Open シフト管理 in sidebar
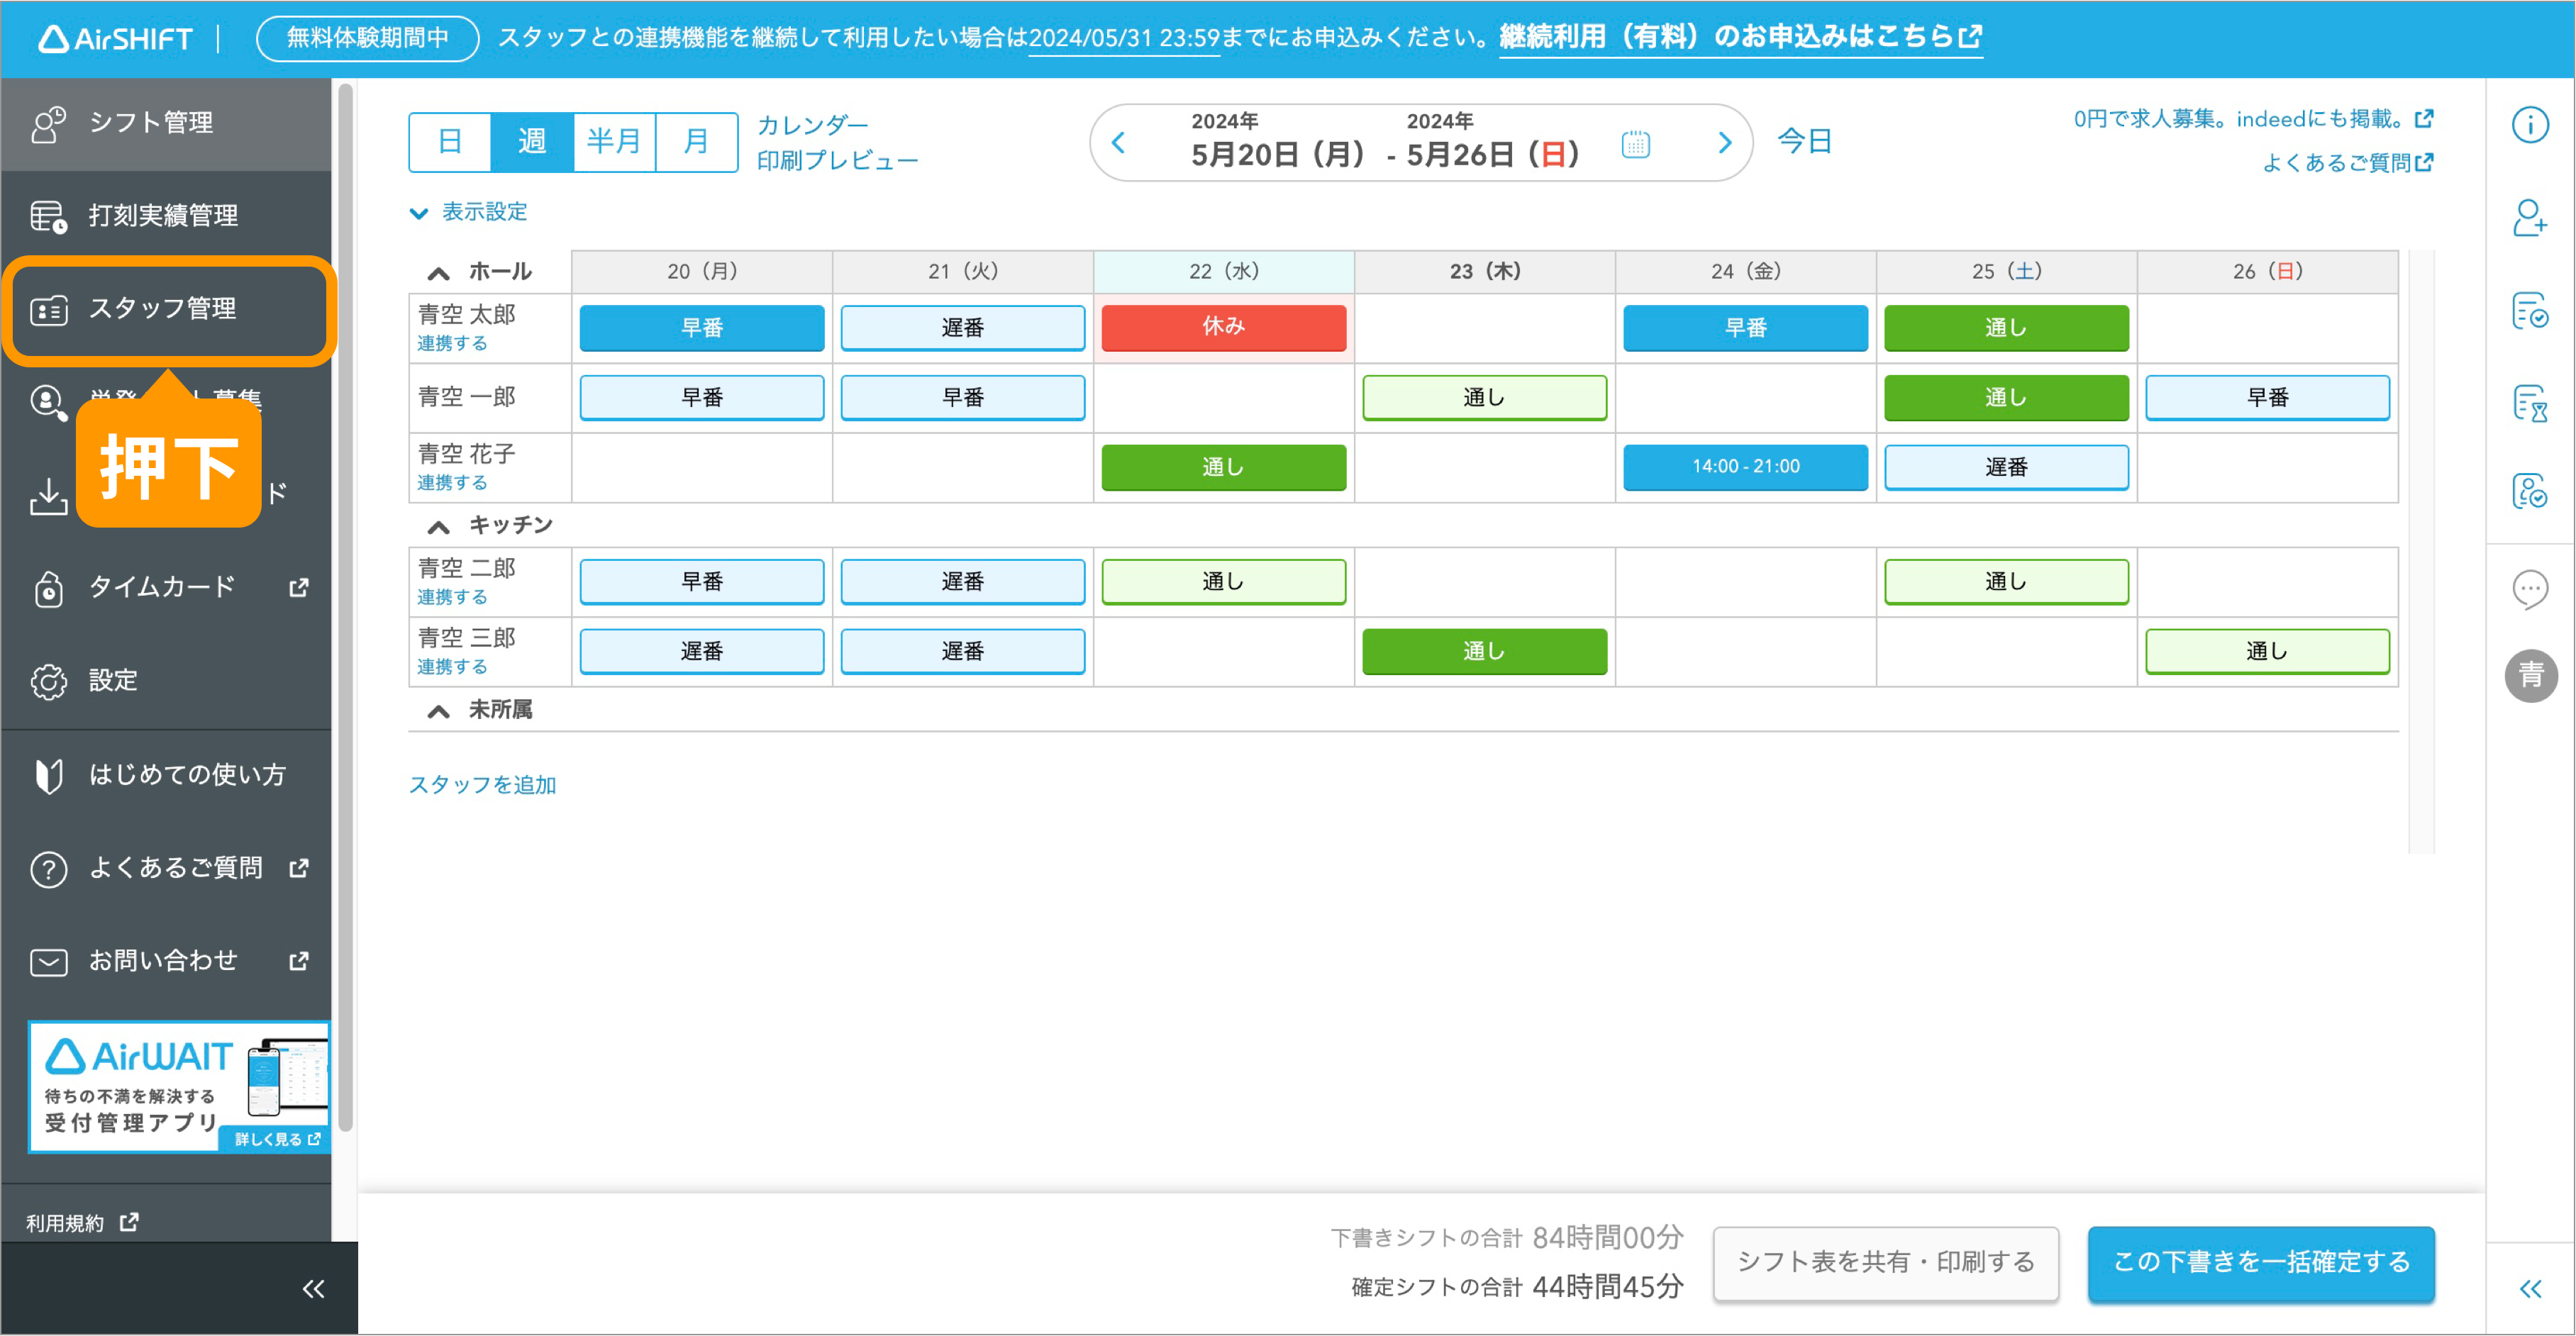2576x1336 pixels. (x=166, y=123)
